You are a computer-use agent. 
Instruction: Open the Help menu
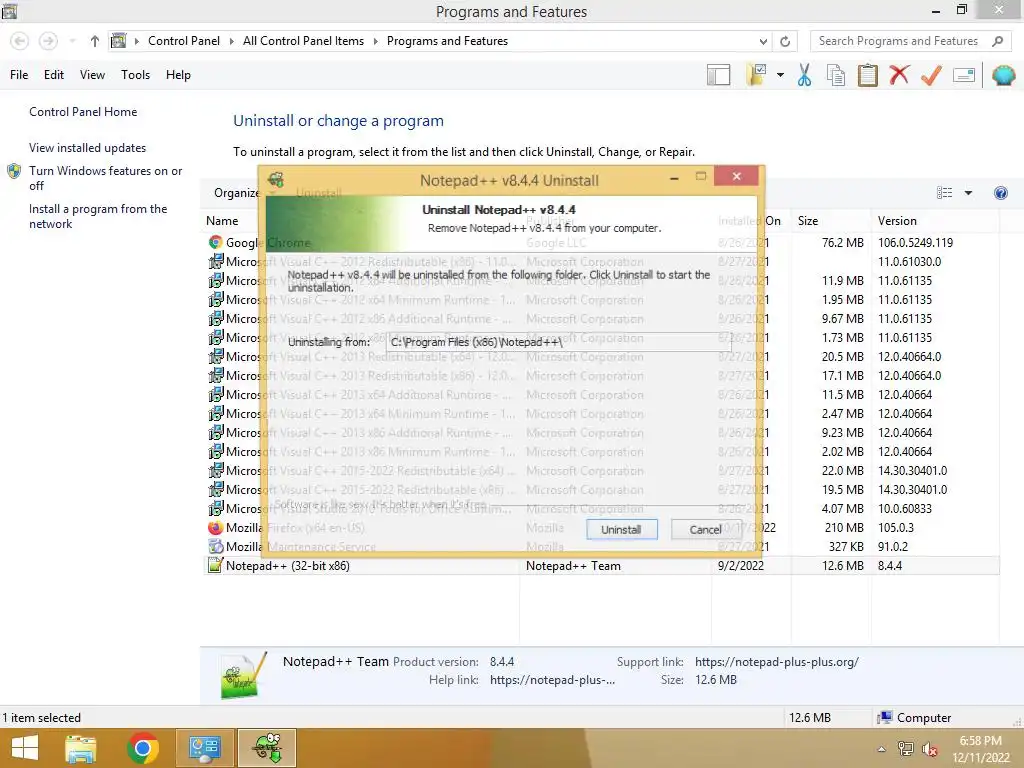coord(178,74)
